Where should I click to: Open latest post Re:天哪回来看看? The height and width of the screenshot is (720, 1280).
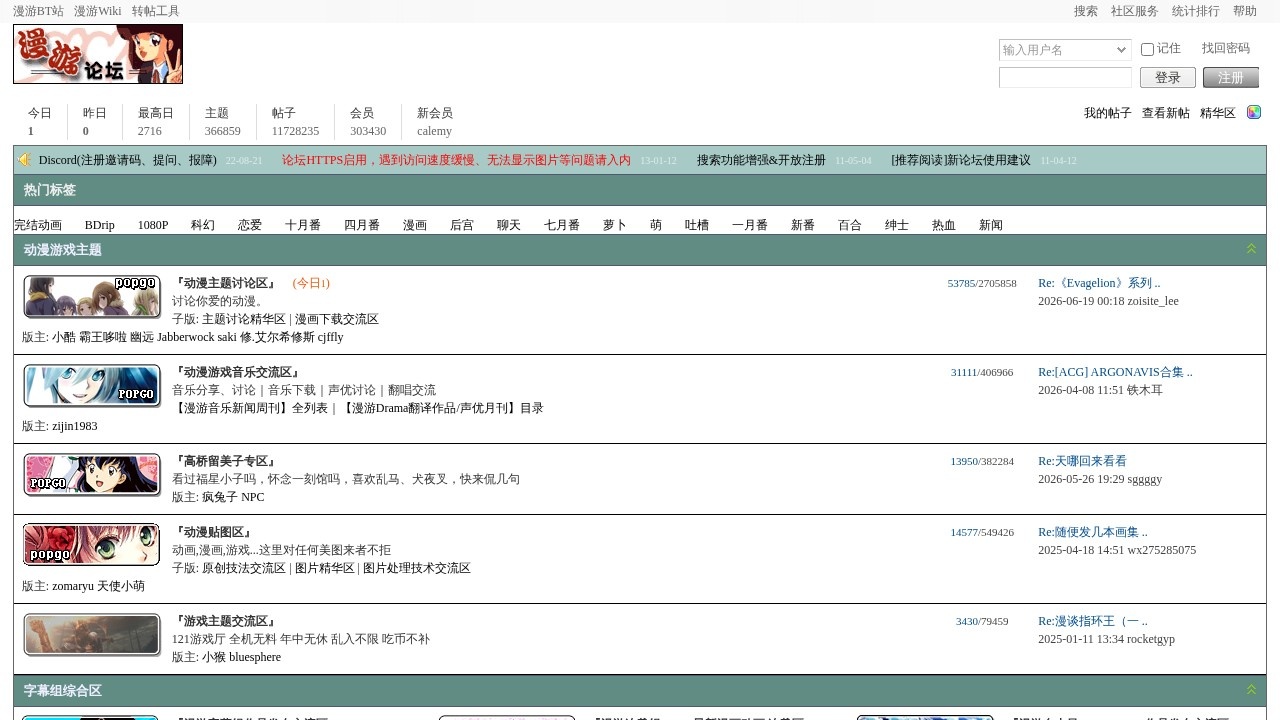[x=1082, y=461]
